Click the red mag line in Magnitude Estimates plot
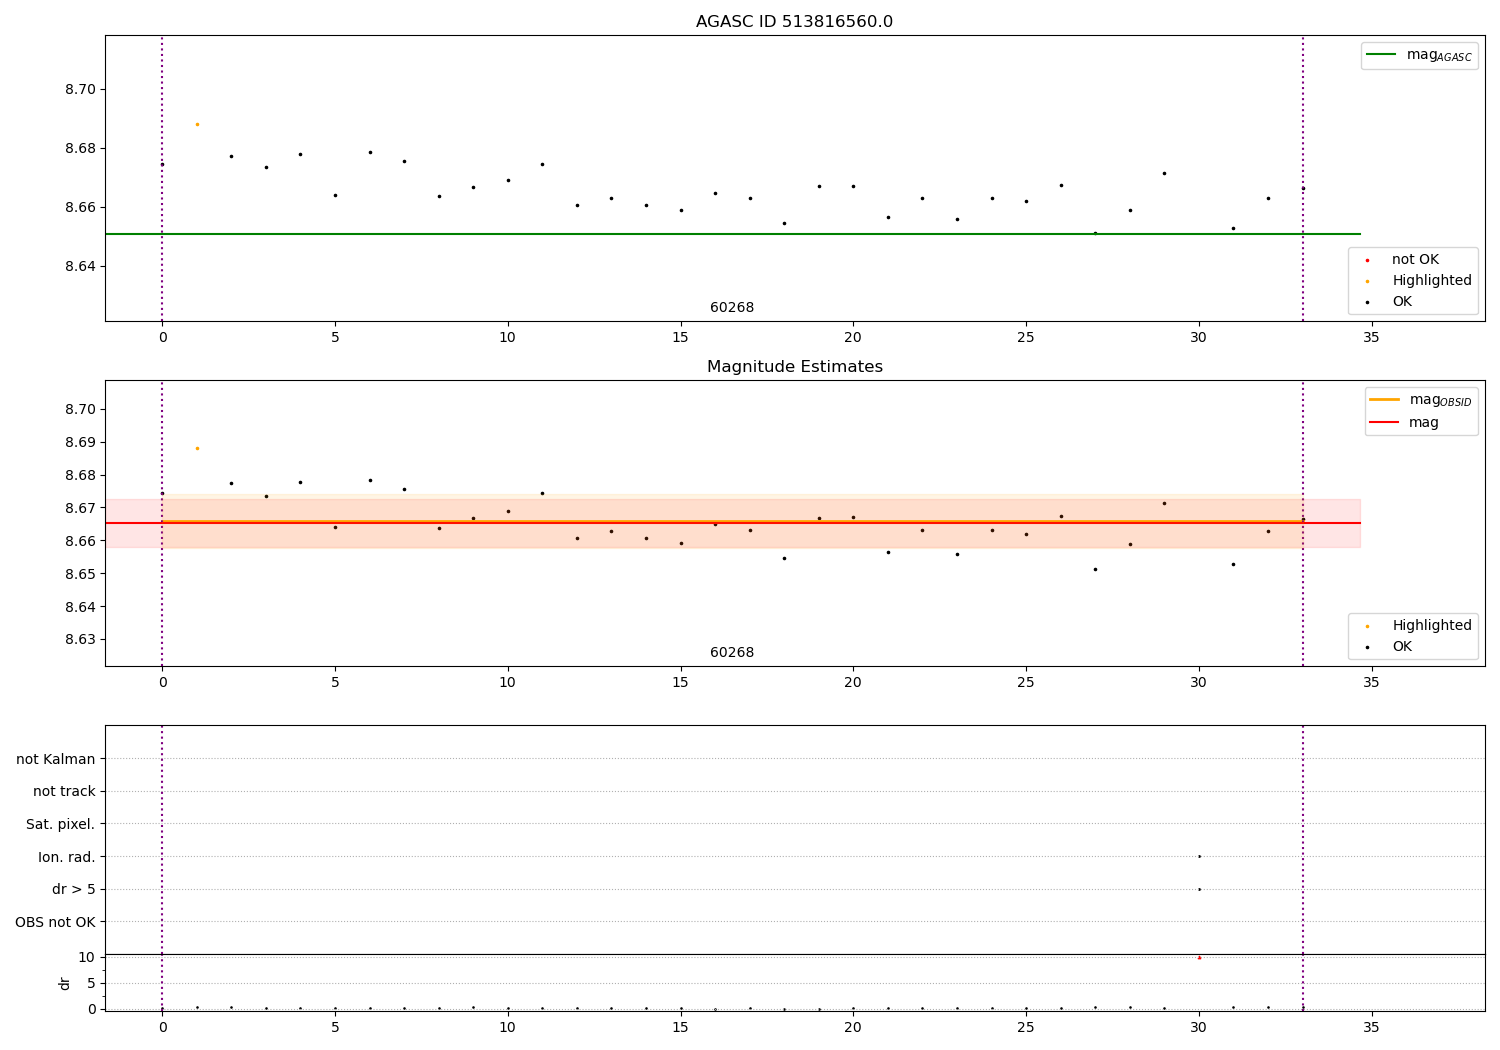 pos(732,523)
